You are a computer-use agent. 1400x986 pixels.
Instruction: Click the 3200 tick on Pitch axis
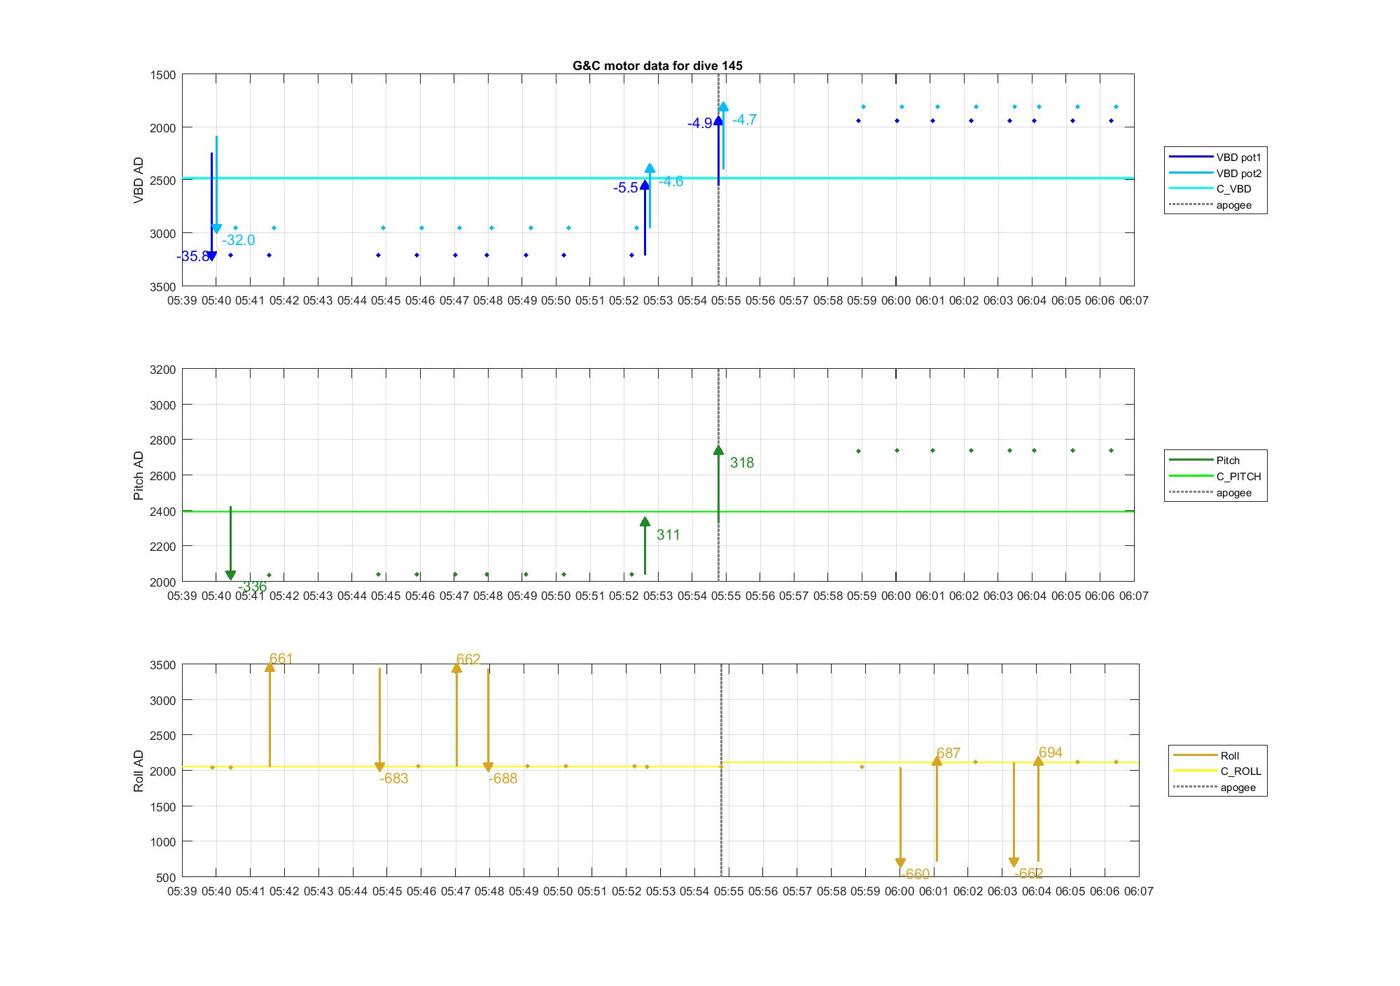point(163,370)
